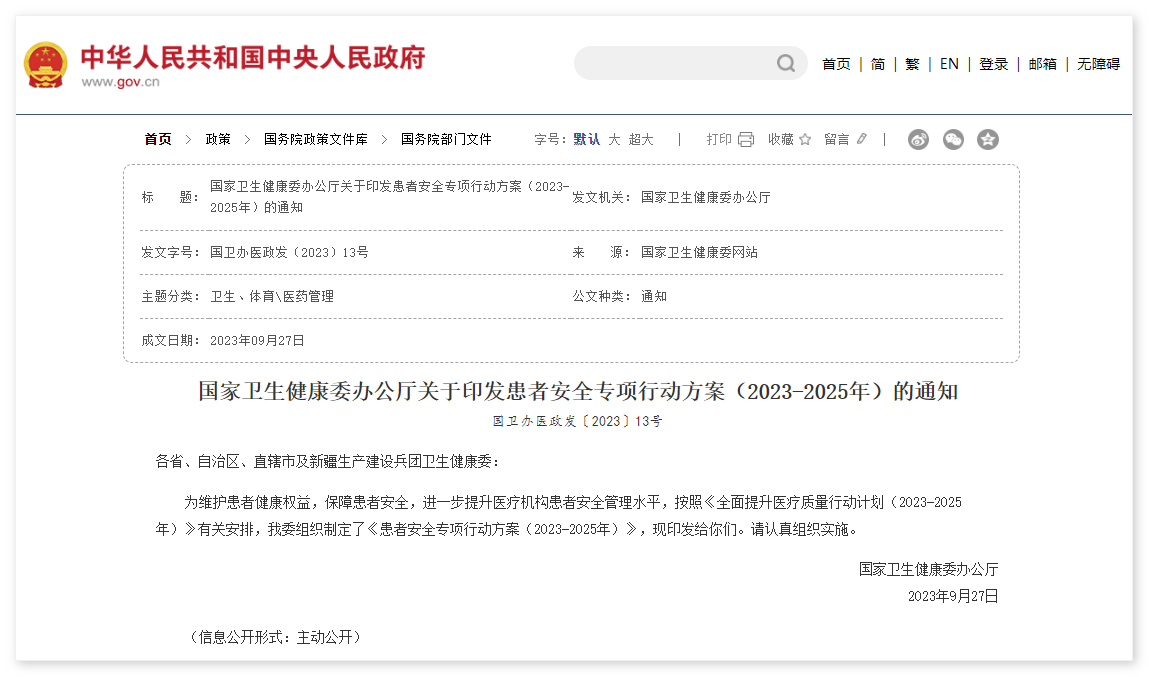Switch language to EN

948,63
